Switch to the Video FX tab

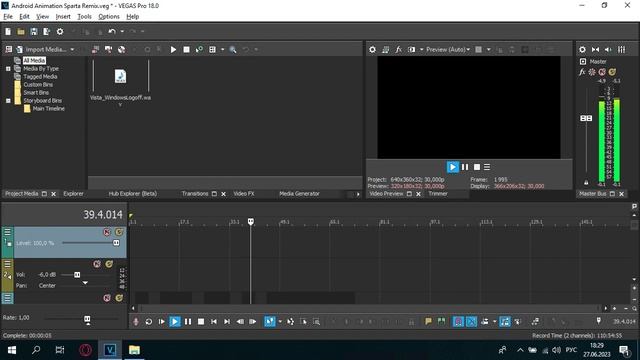[x=244, y=193]
